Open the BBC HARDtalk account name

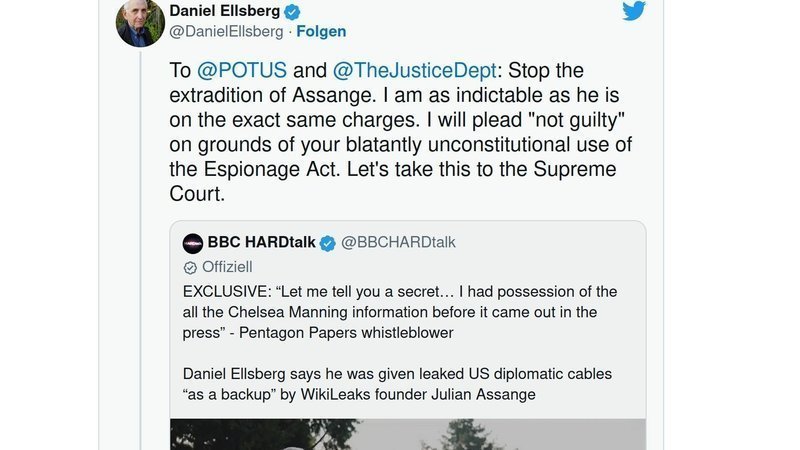click(261, 243)
